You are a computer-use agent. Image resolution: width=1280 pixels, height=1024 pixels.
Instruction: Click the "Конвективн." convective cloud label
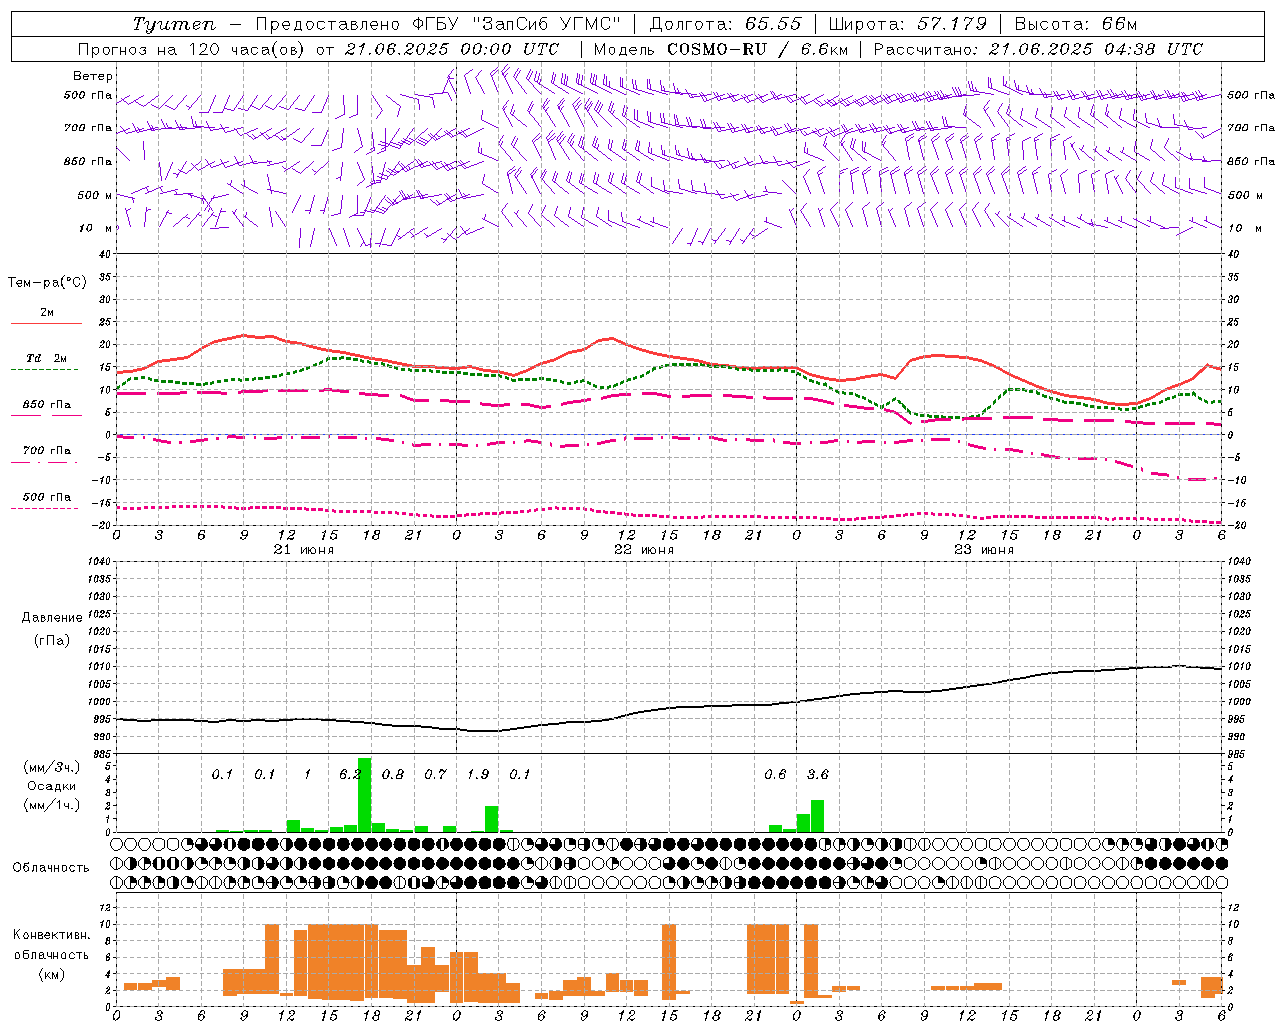[x=51, y=935]
